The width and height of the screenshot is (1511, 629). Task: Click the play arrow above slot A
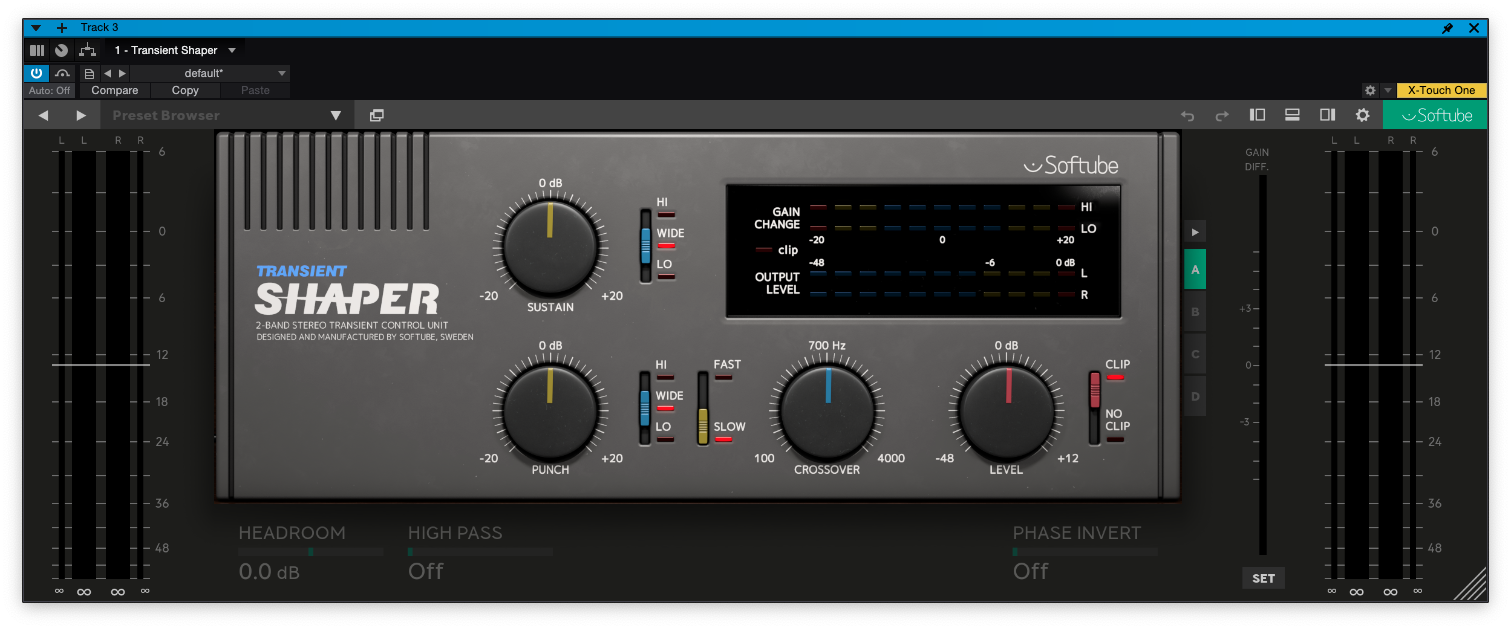(x=1195, y=232)
